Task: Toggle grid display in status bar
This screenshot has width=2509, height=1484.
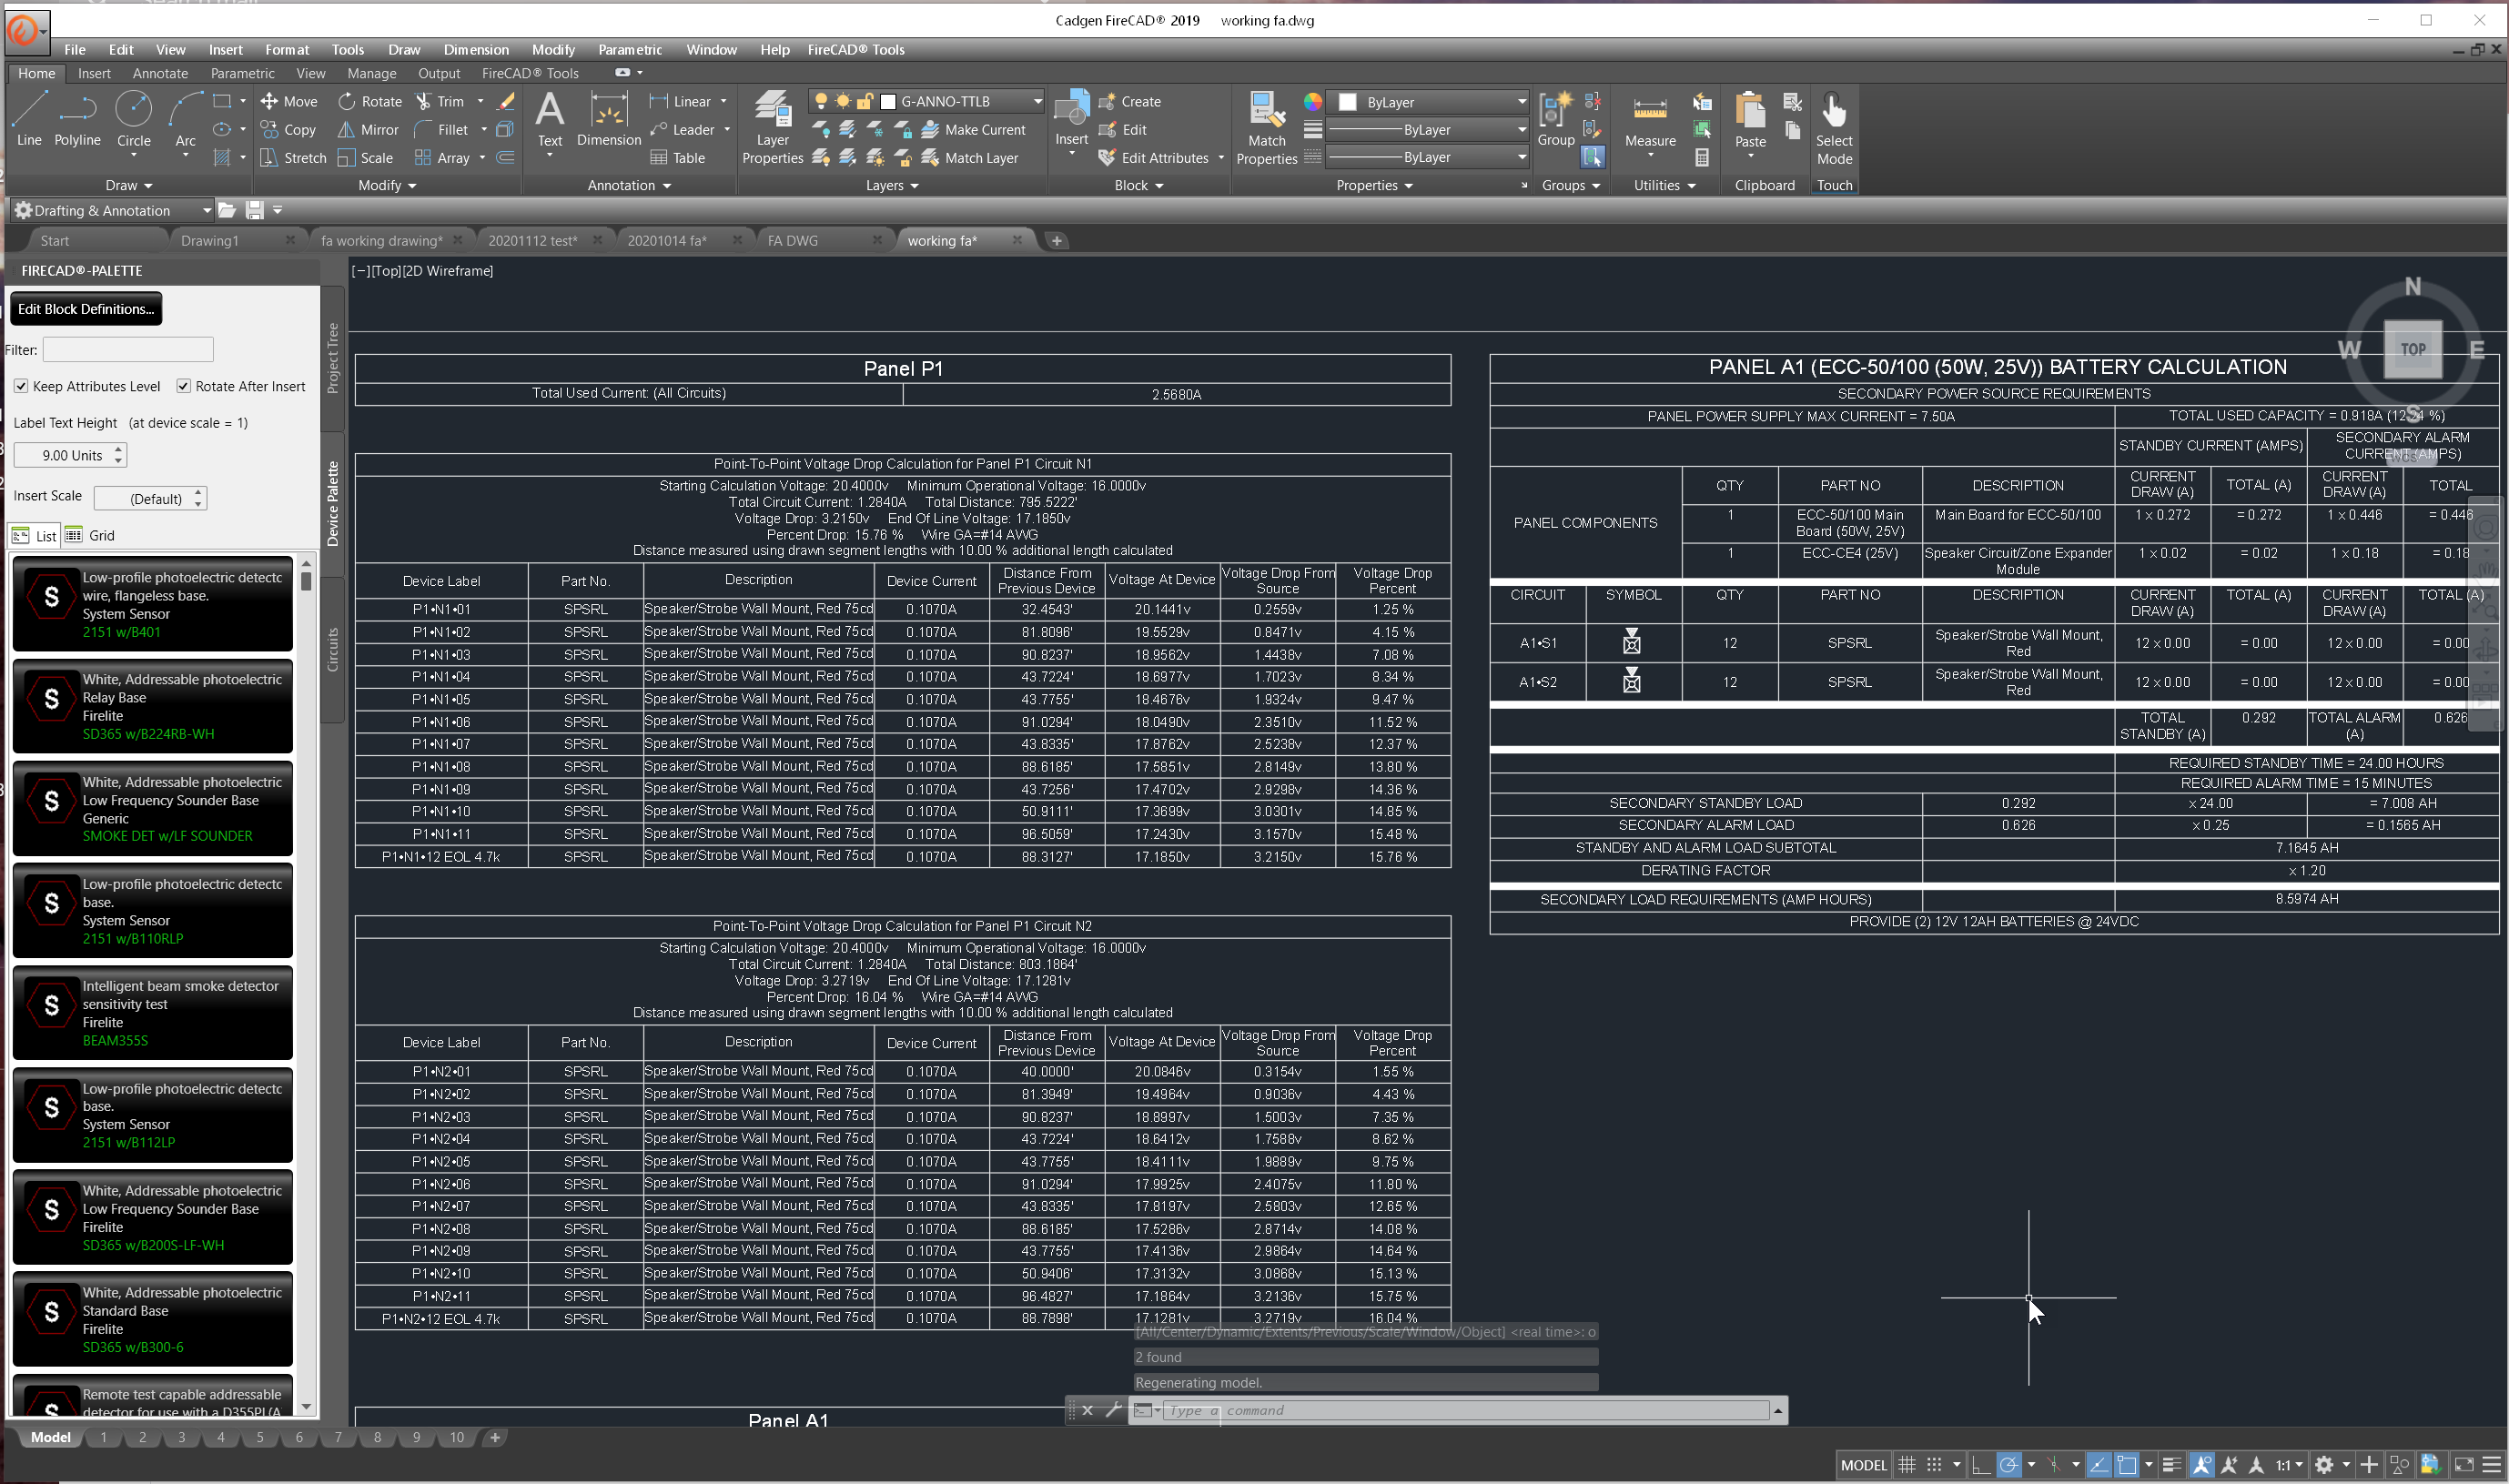Action: coord(1907,1465)
